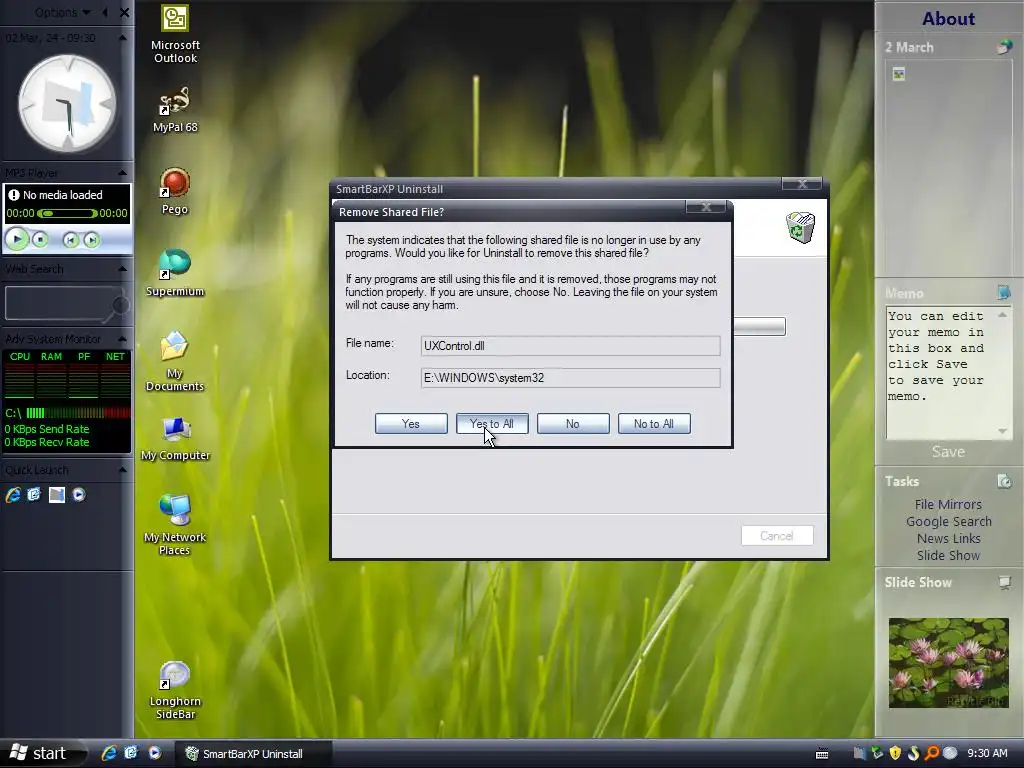The image size is (1024, 768).
Task: Click the globe icon beside 2 March
Action: [1004, 47]
